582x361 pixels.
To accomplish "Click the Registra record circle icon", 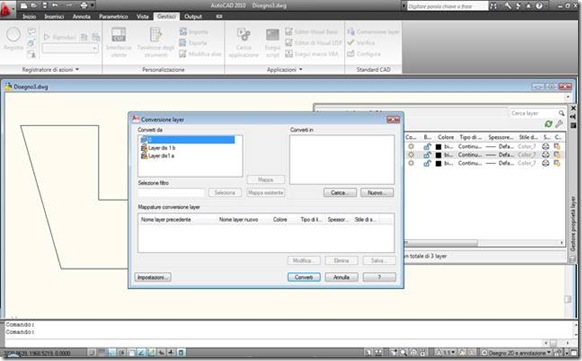I will tap(13, 35).
